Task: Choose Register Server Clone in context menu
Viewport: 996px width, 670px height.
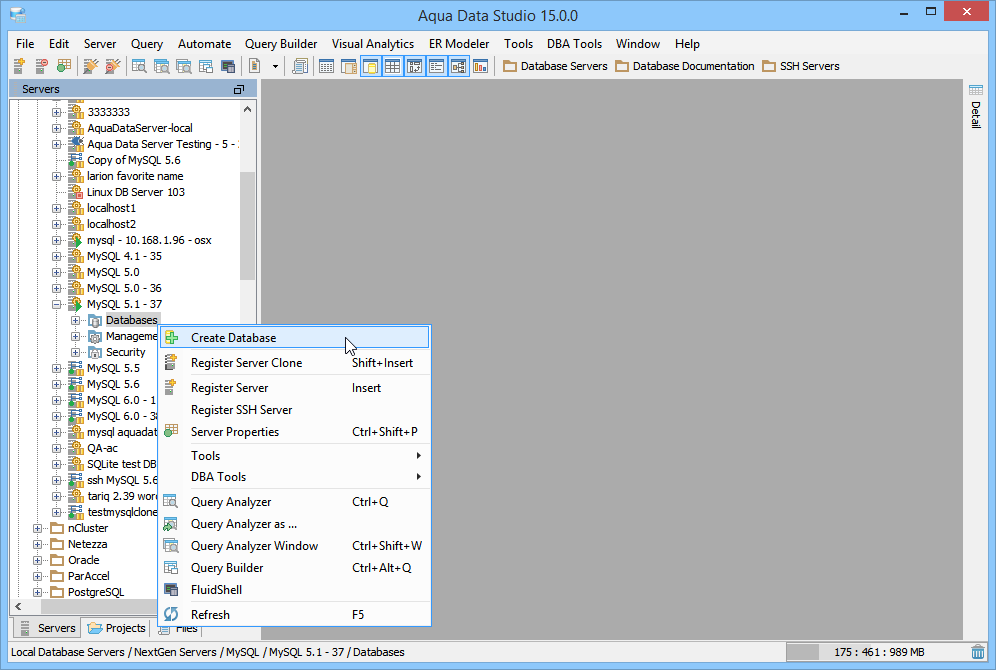Action: click(294, 363)
